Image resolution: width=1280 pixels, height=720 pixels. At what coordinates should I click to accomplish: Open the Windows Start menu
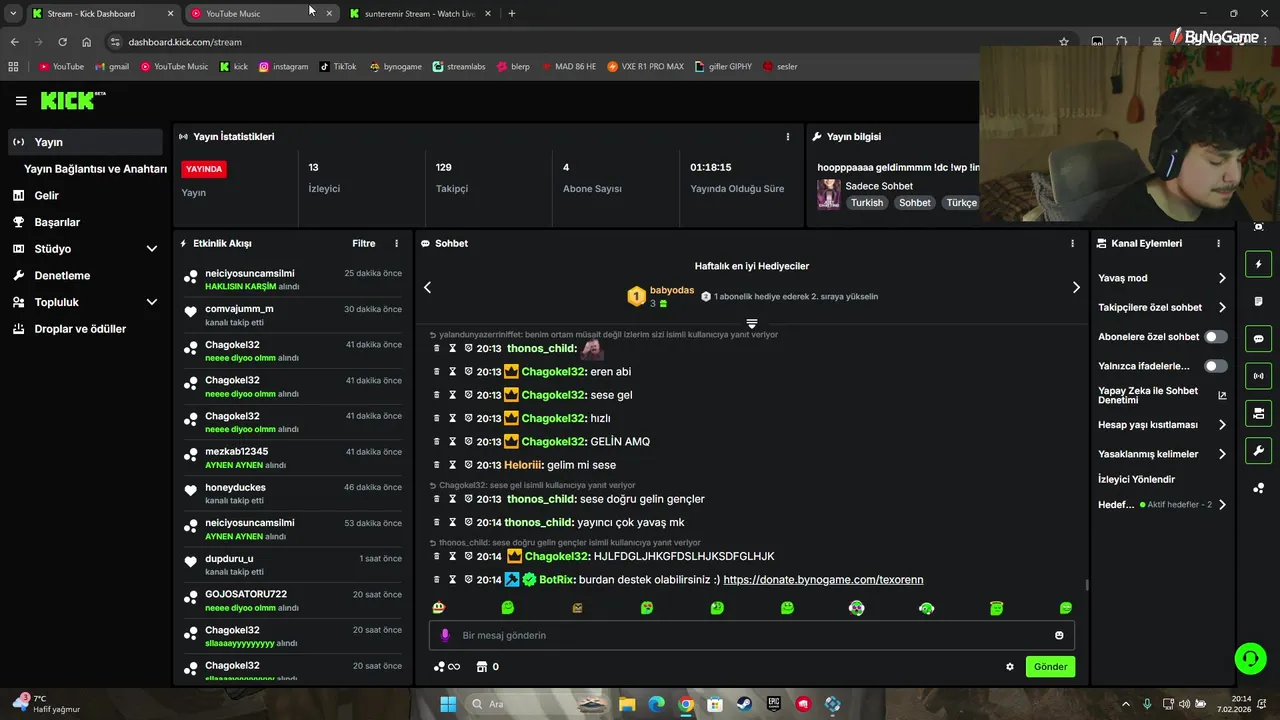coord(448,704)
